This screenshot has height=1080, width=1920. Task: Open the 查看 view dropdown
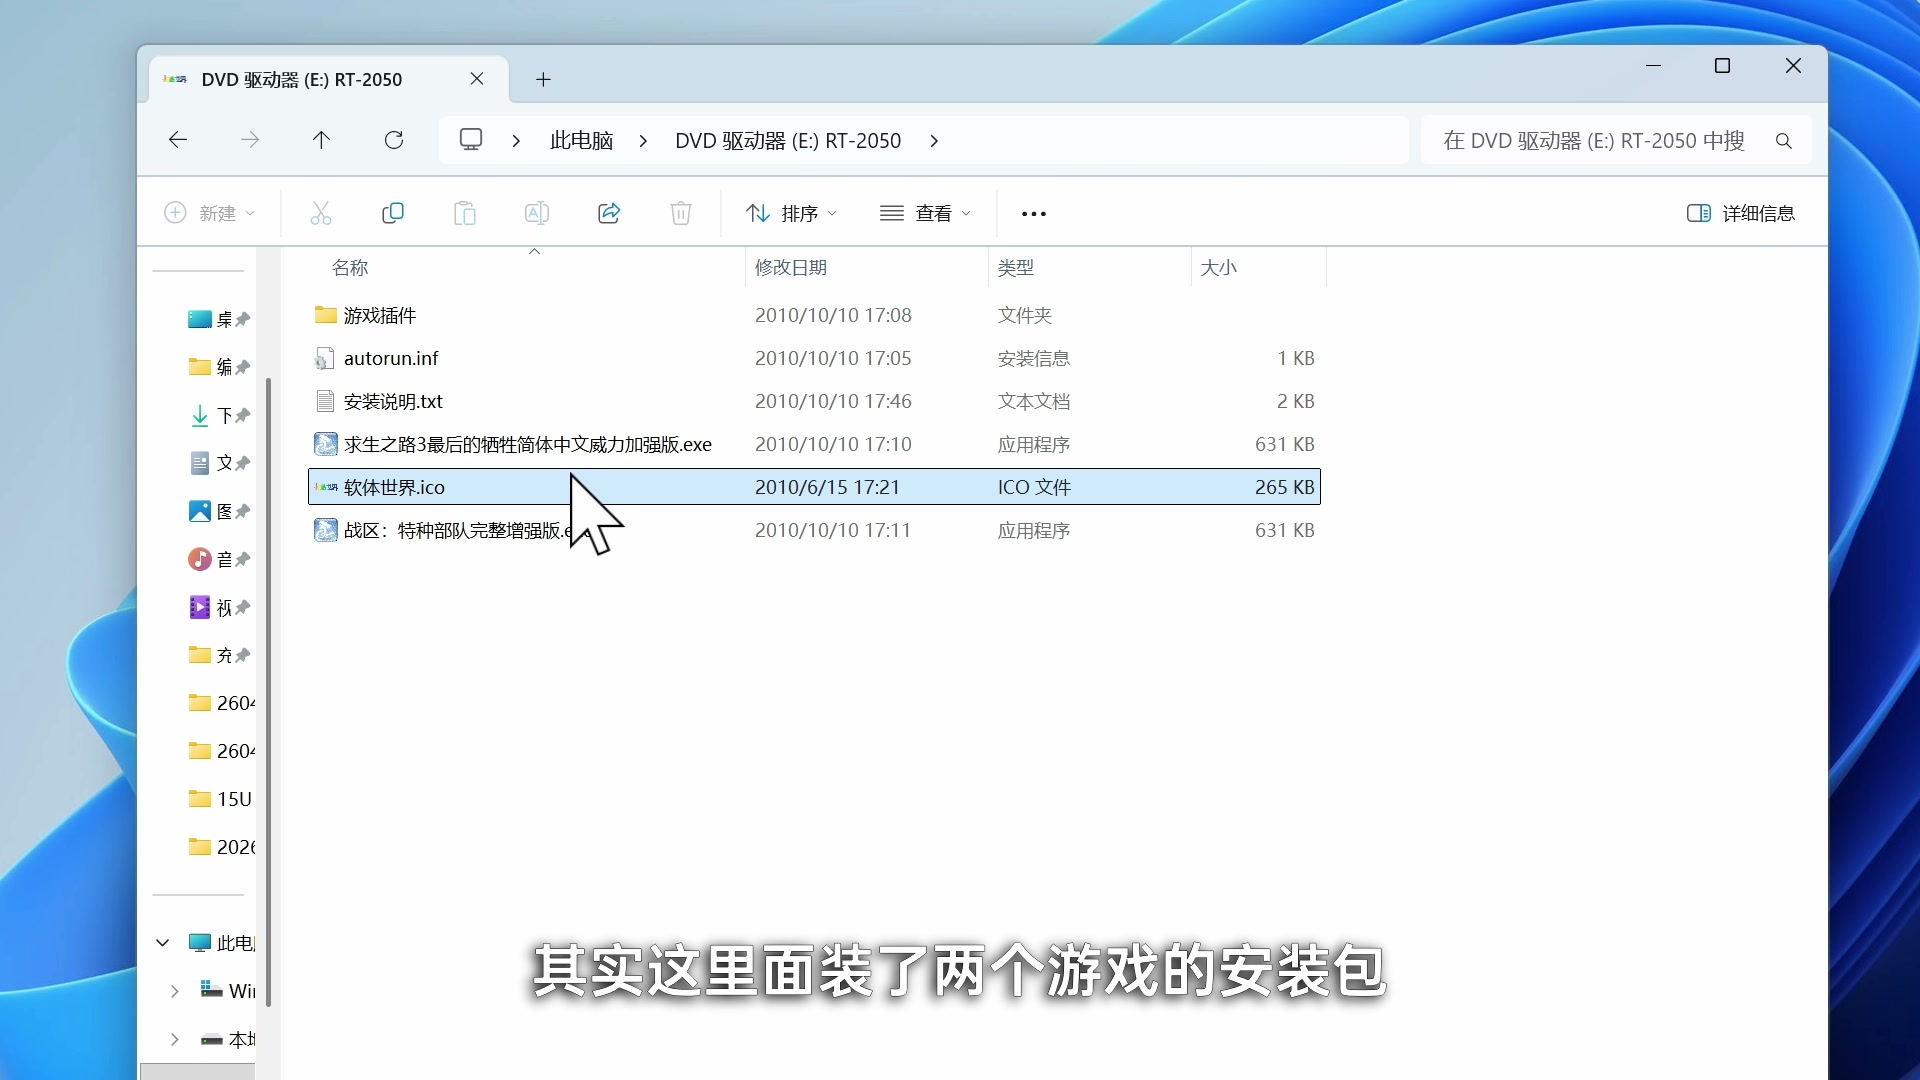click(x=925, y=213)
